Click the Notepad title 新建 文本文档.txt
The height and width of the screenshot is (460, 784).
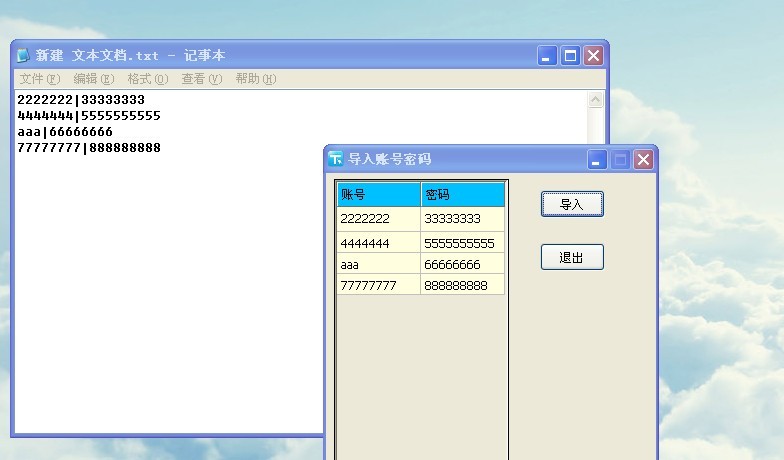tap(97, 56)
